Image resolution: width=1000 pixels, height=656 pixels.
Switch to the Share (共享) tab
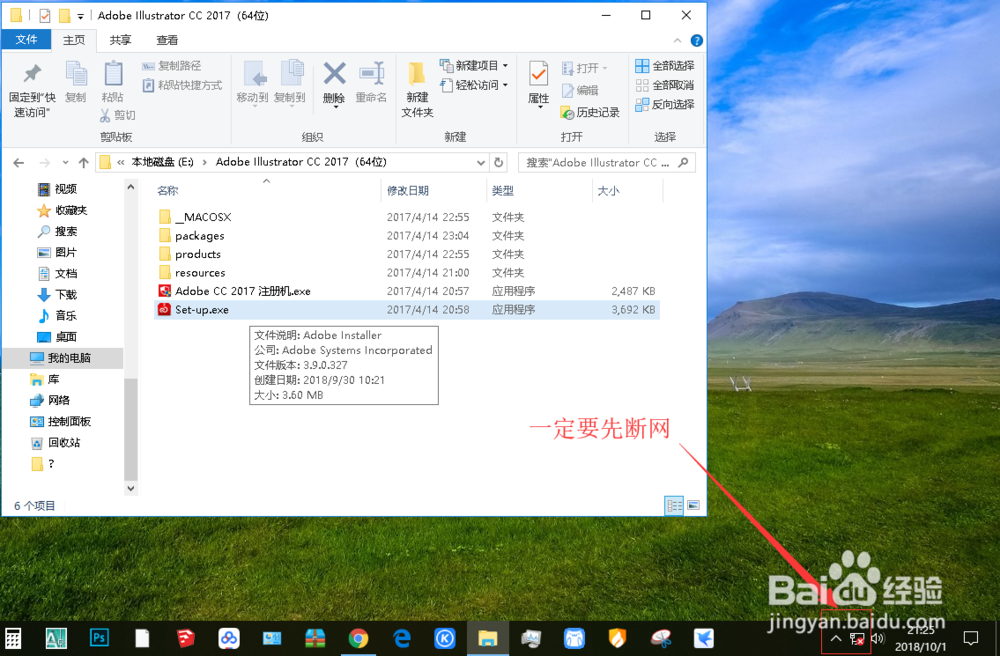pyautogui.click(x=121, y=40)
